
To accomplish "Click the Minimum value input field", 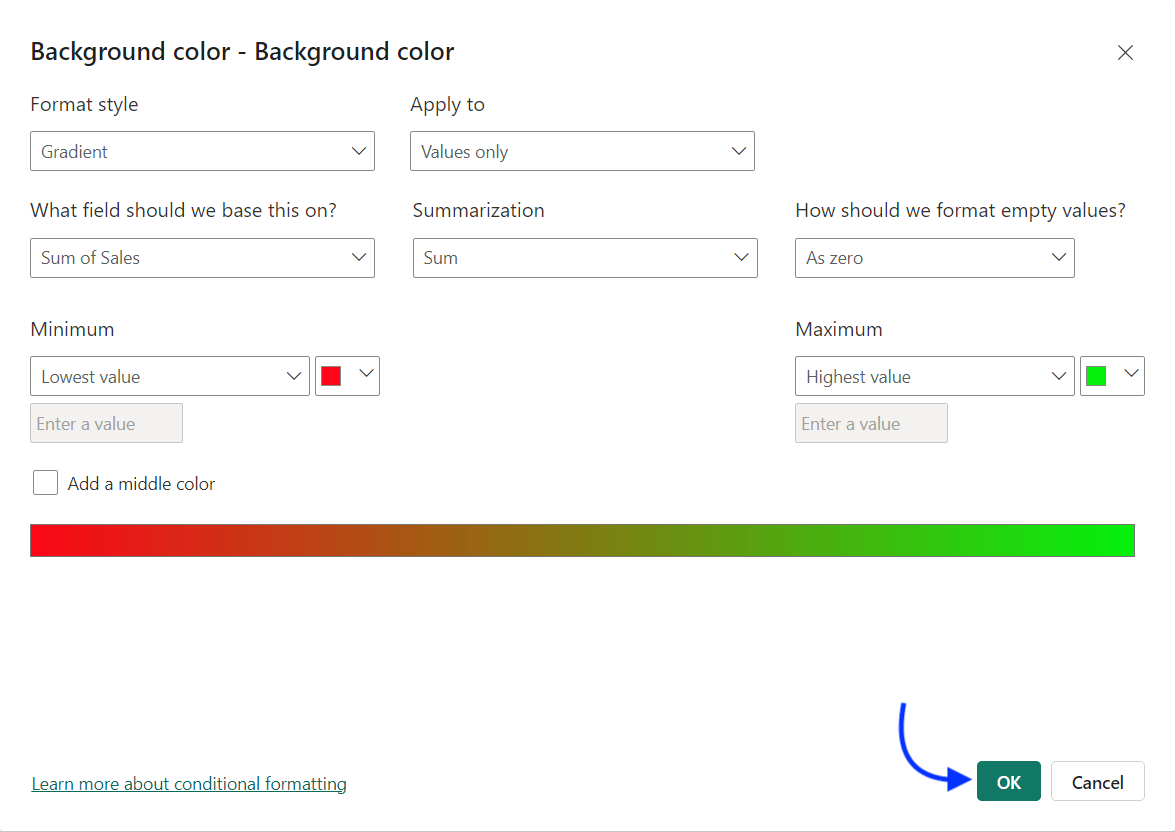I will pyautogui.click(x=105, y=423).
